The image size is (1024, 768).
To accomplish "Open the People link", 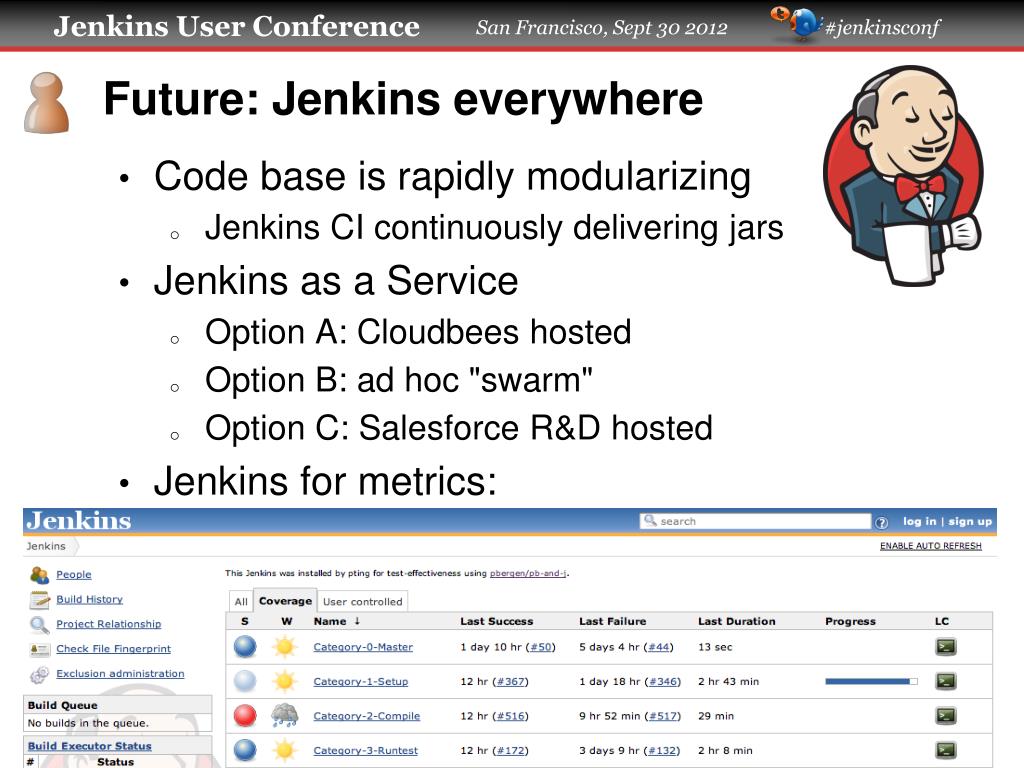I will [74, 575].
